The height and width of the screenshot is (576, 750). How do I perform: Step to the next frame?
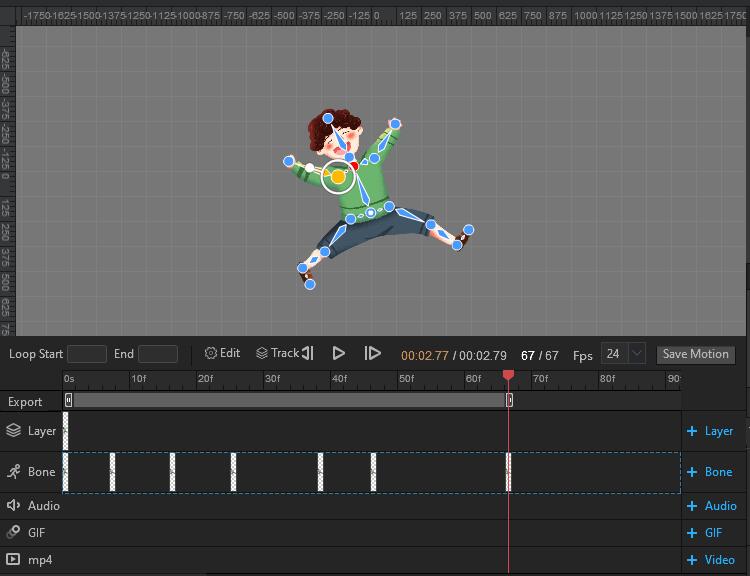pos(372,353)
